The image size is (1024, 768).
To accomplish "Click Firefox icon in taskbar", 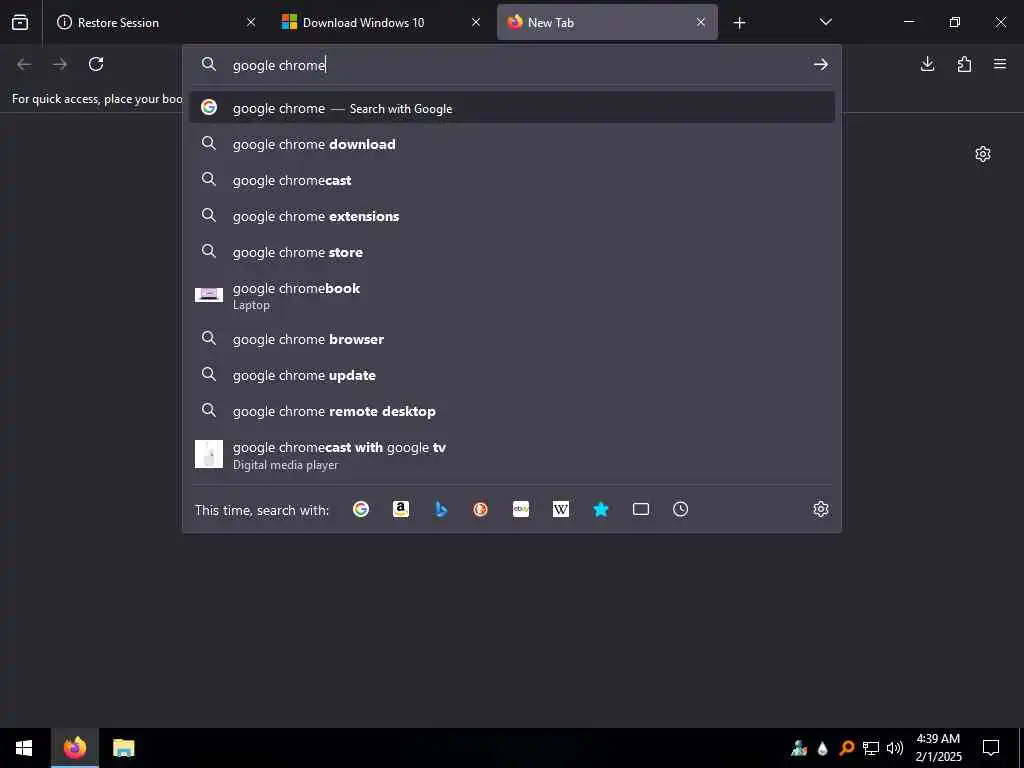I will tap(74, 748).
